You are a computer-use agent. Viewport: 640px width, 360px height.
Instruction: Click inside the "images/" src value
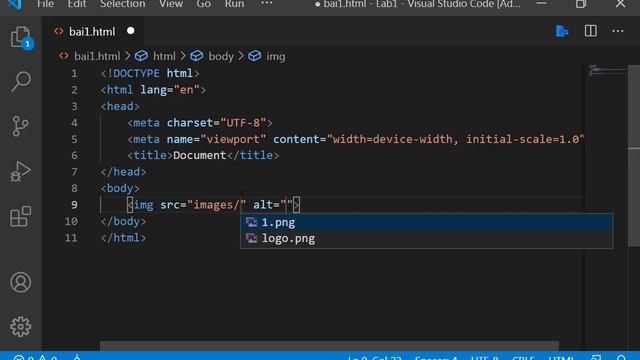[x=216, y=204]
